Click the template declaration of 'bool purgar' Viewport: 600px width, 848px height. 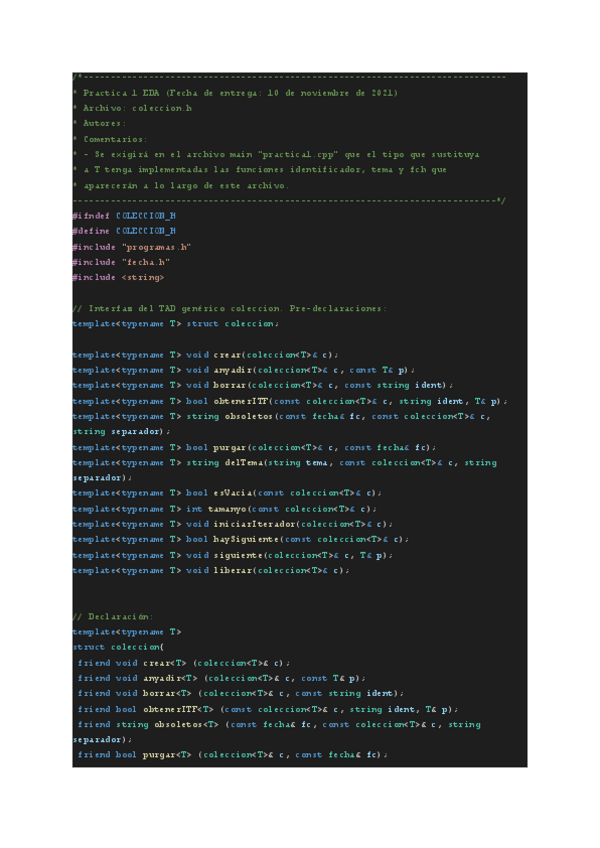pyautogui.click(x=254, y=447)
